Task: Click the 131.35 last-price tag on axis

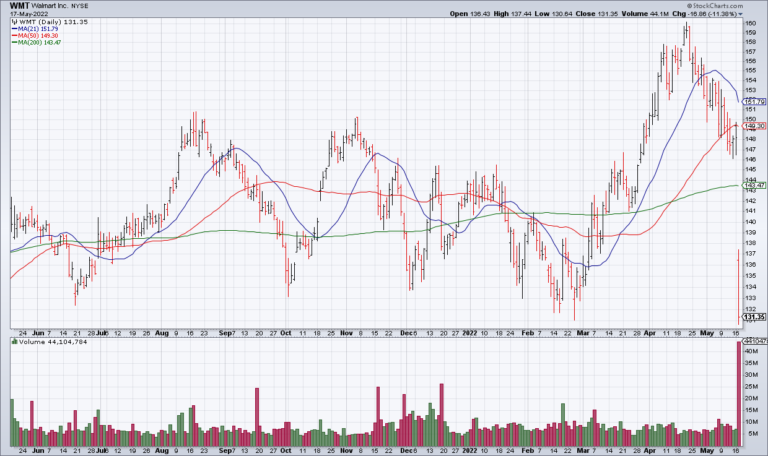Action: pyautogui.click(x=754, y=317)
